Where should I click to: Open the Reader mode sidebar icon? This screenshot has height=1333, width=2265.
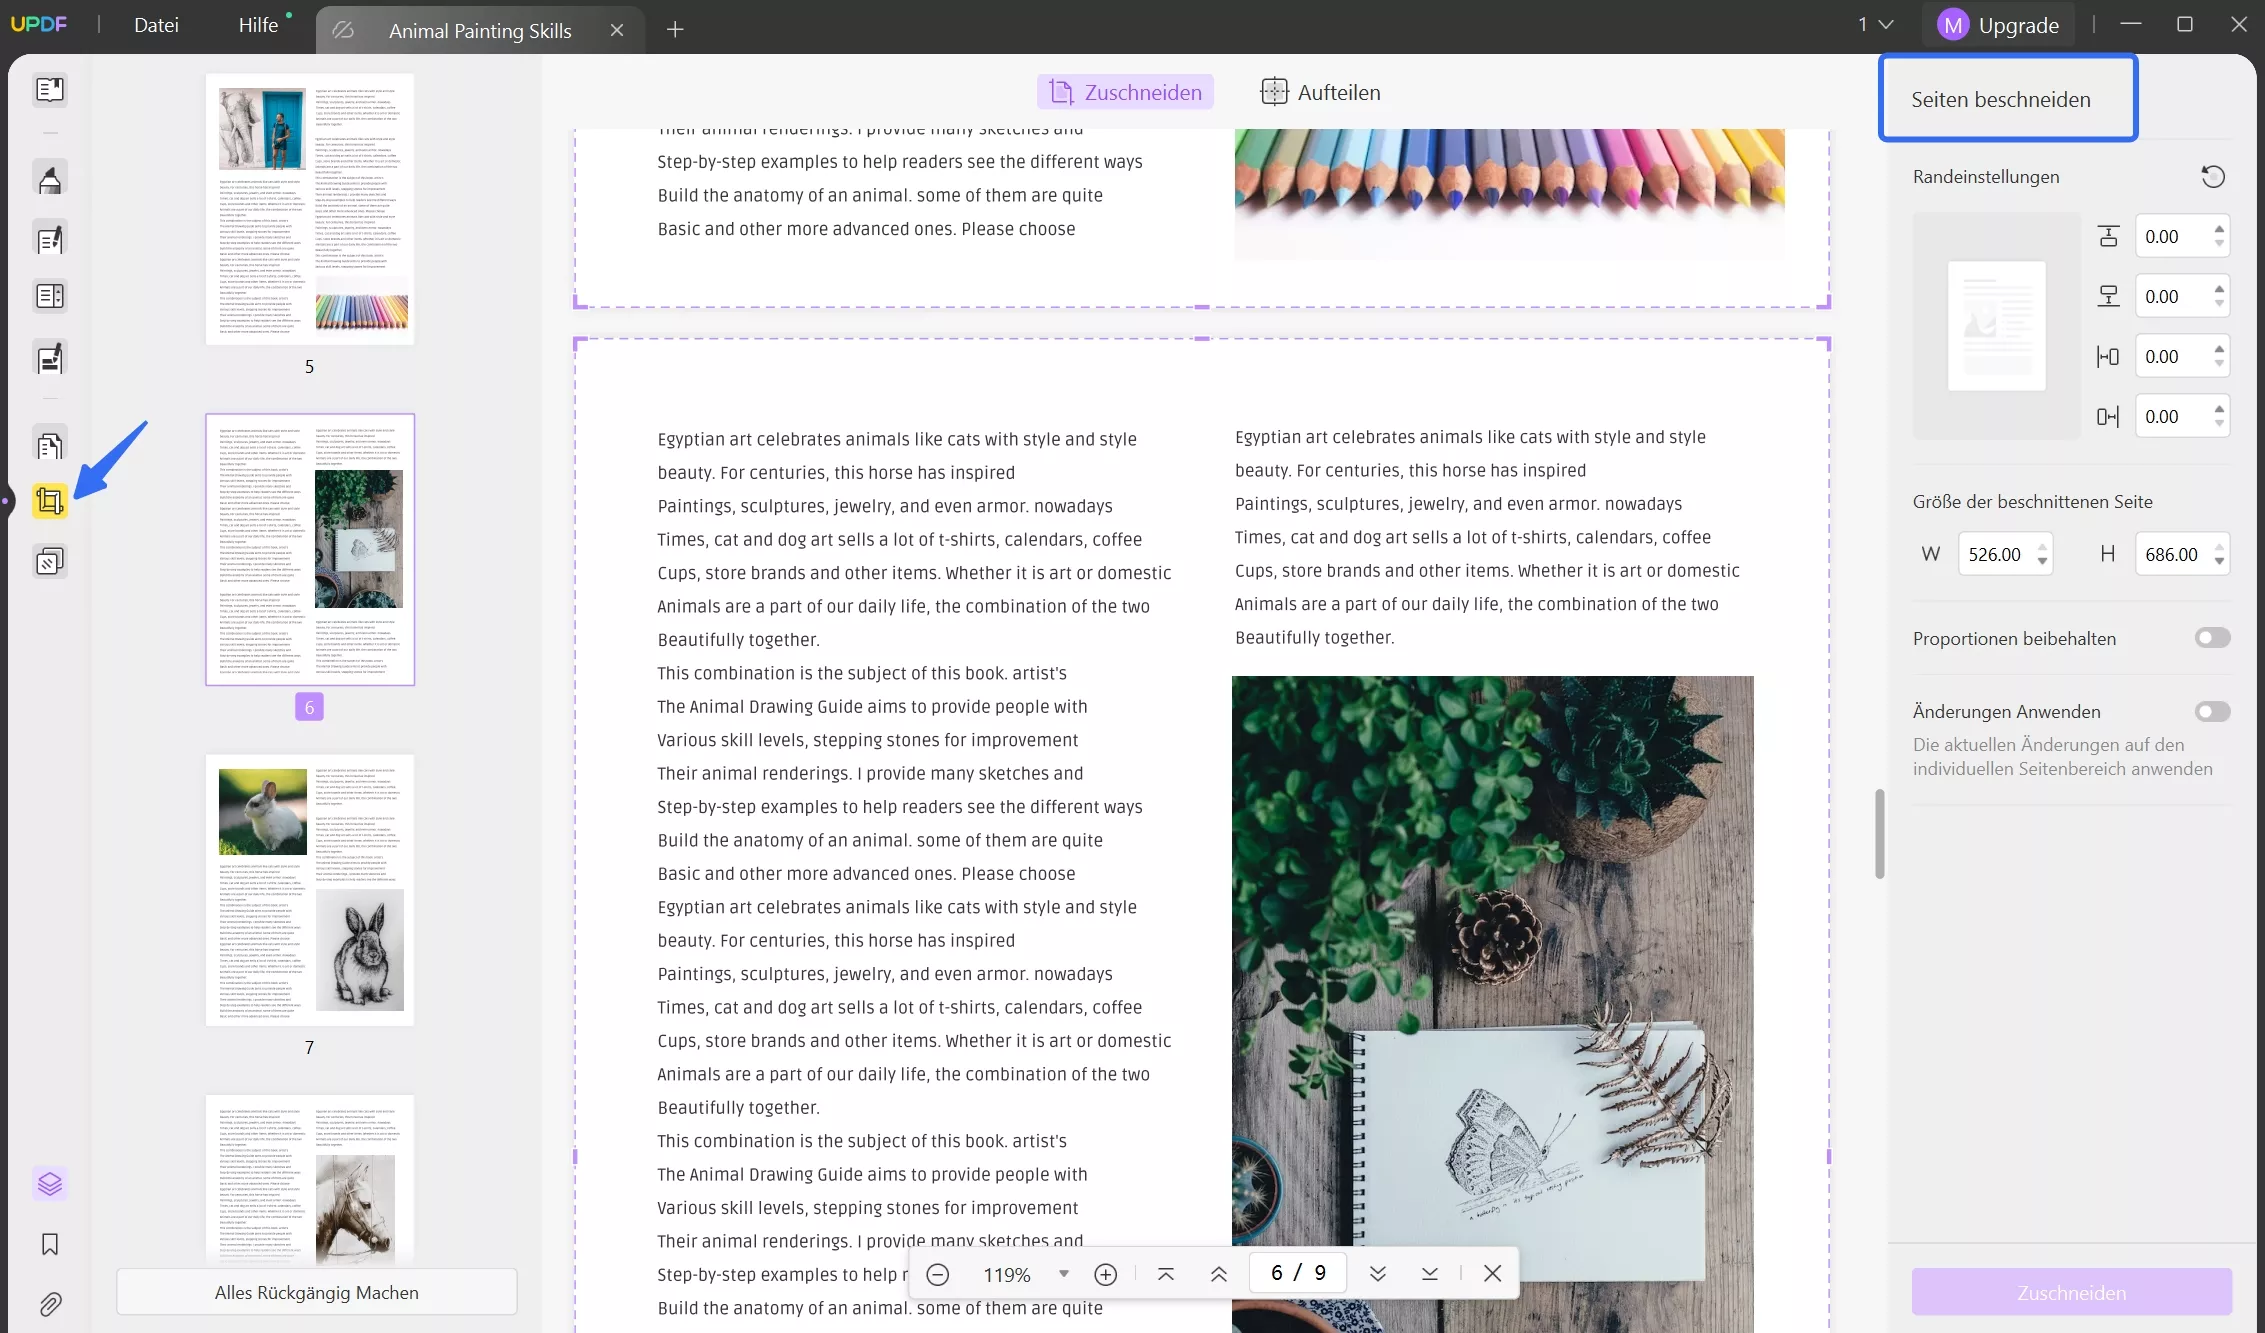tap(49, 90)
